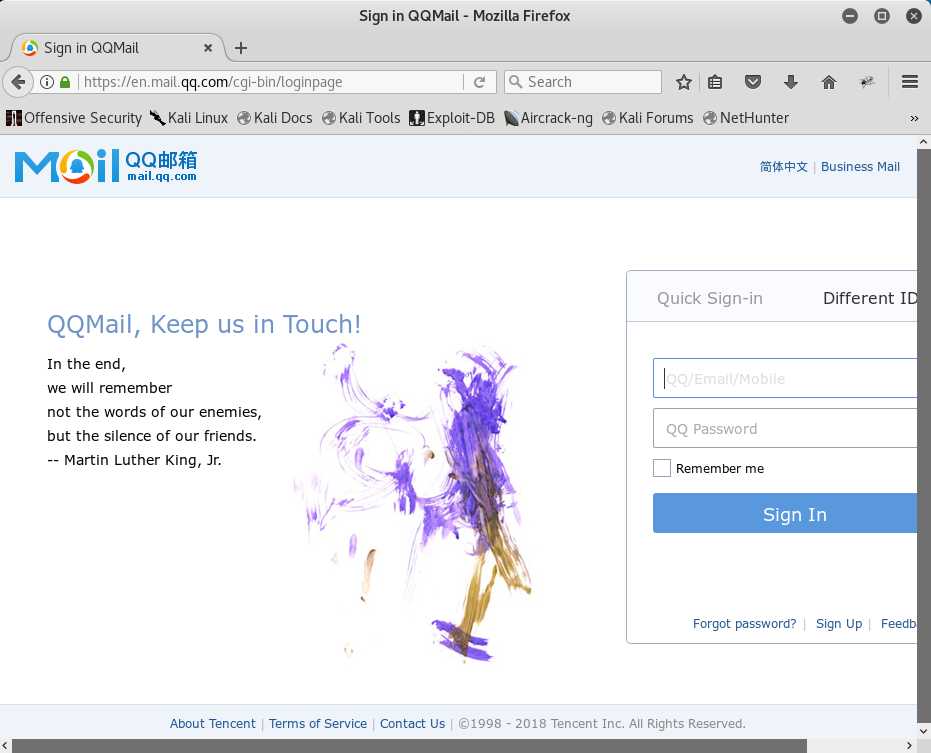Viewport: 931px width, 753px height.
Task: Click the vertical scrollbar track
Action: (924, 436)
